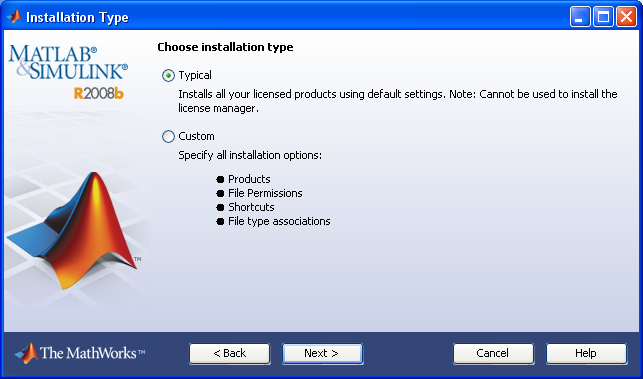
Task: Maximize the Installation Type window
Action: [x=603, y=17]
